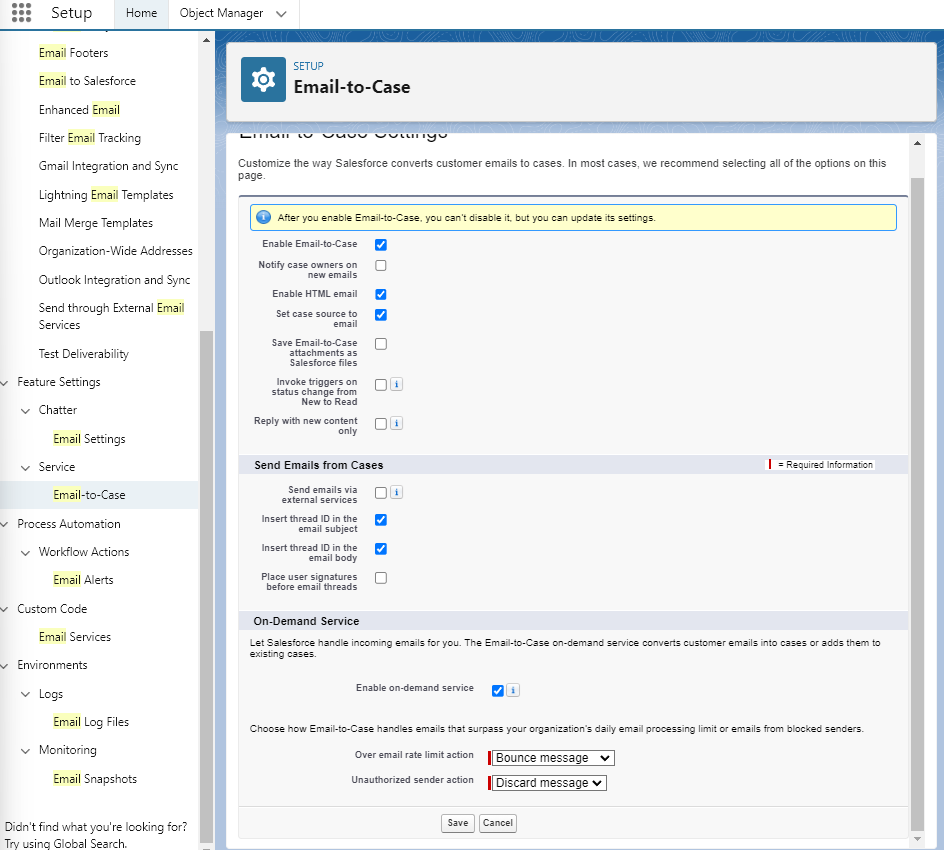This screenshot has height=850, width=944.
Task: Open Email Log Files
Action: click(x=91, y=722)
